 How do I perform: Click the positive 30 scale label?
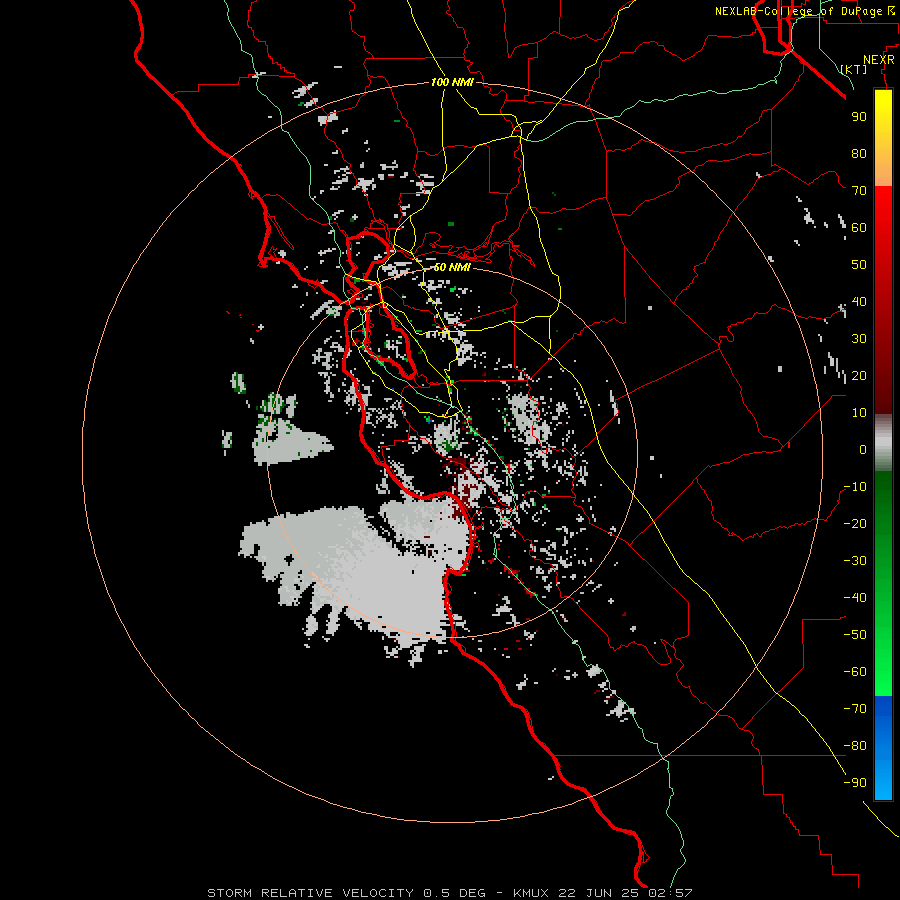coord(859,339)
